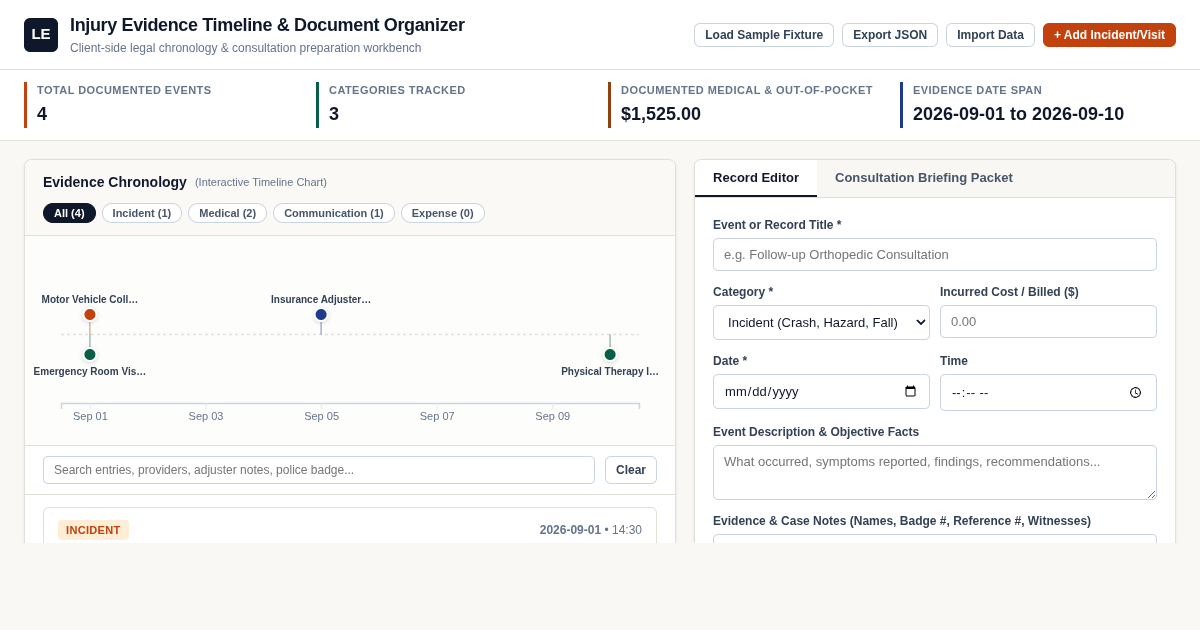Image resolution: width=1200 pixels, height=630 pixels.
Task: Focus the Event Description textarea
Action: [935, 472]
